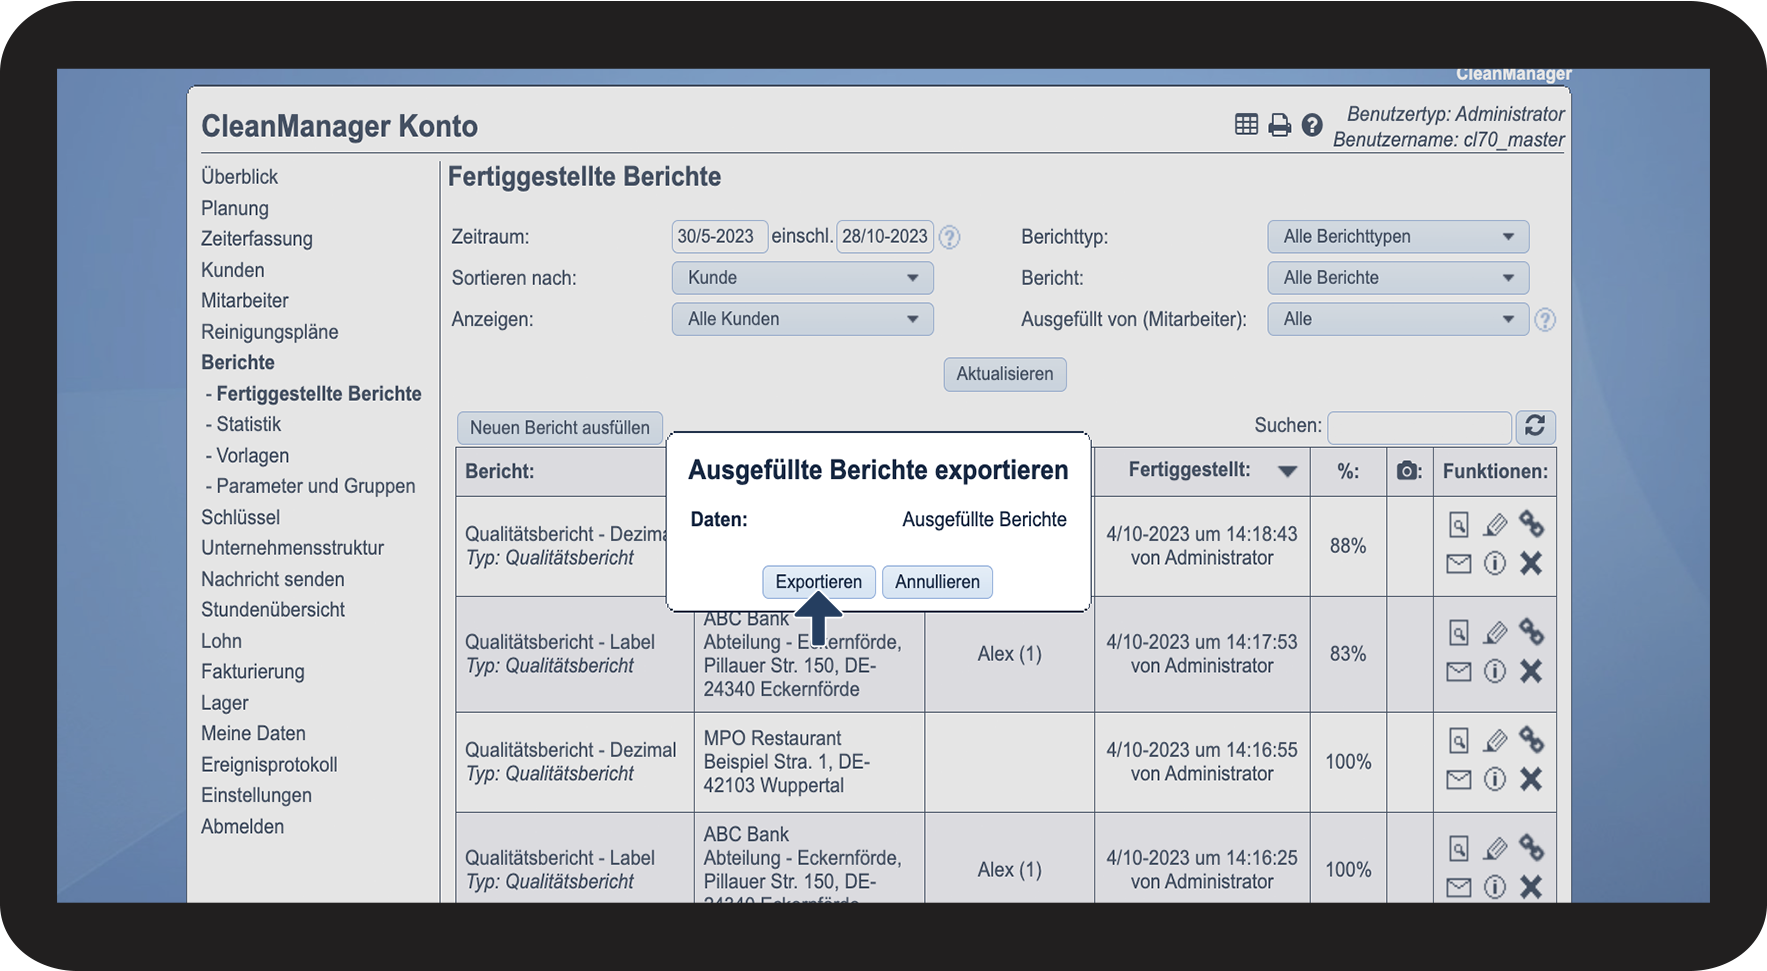Click the Zeitraum start date field 30/5-2023
Screen dimensions: 1767x971
click(x=719, y=237)
